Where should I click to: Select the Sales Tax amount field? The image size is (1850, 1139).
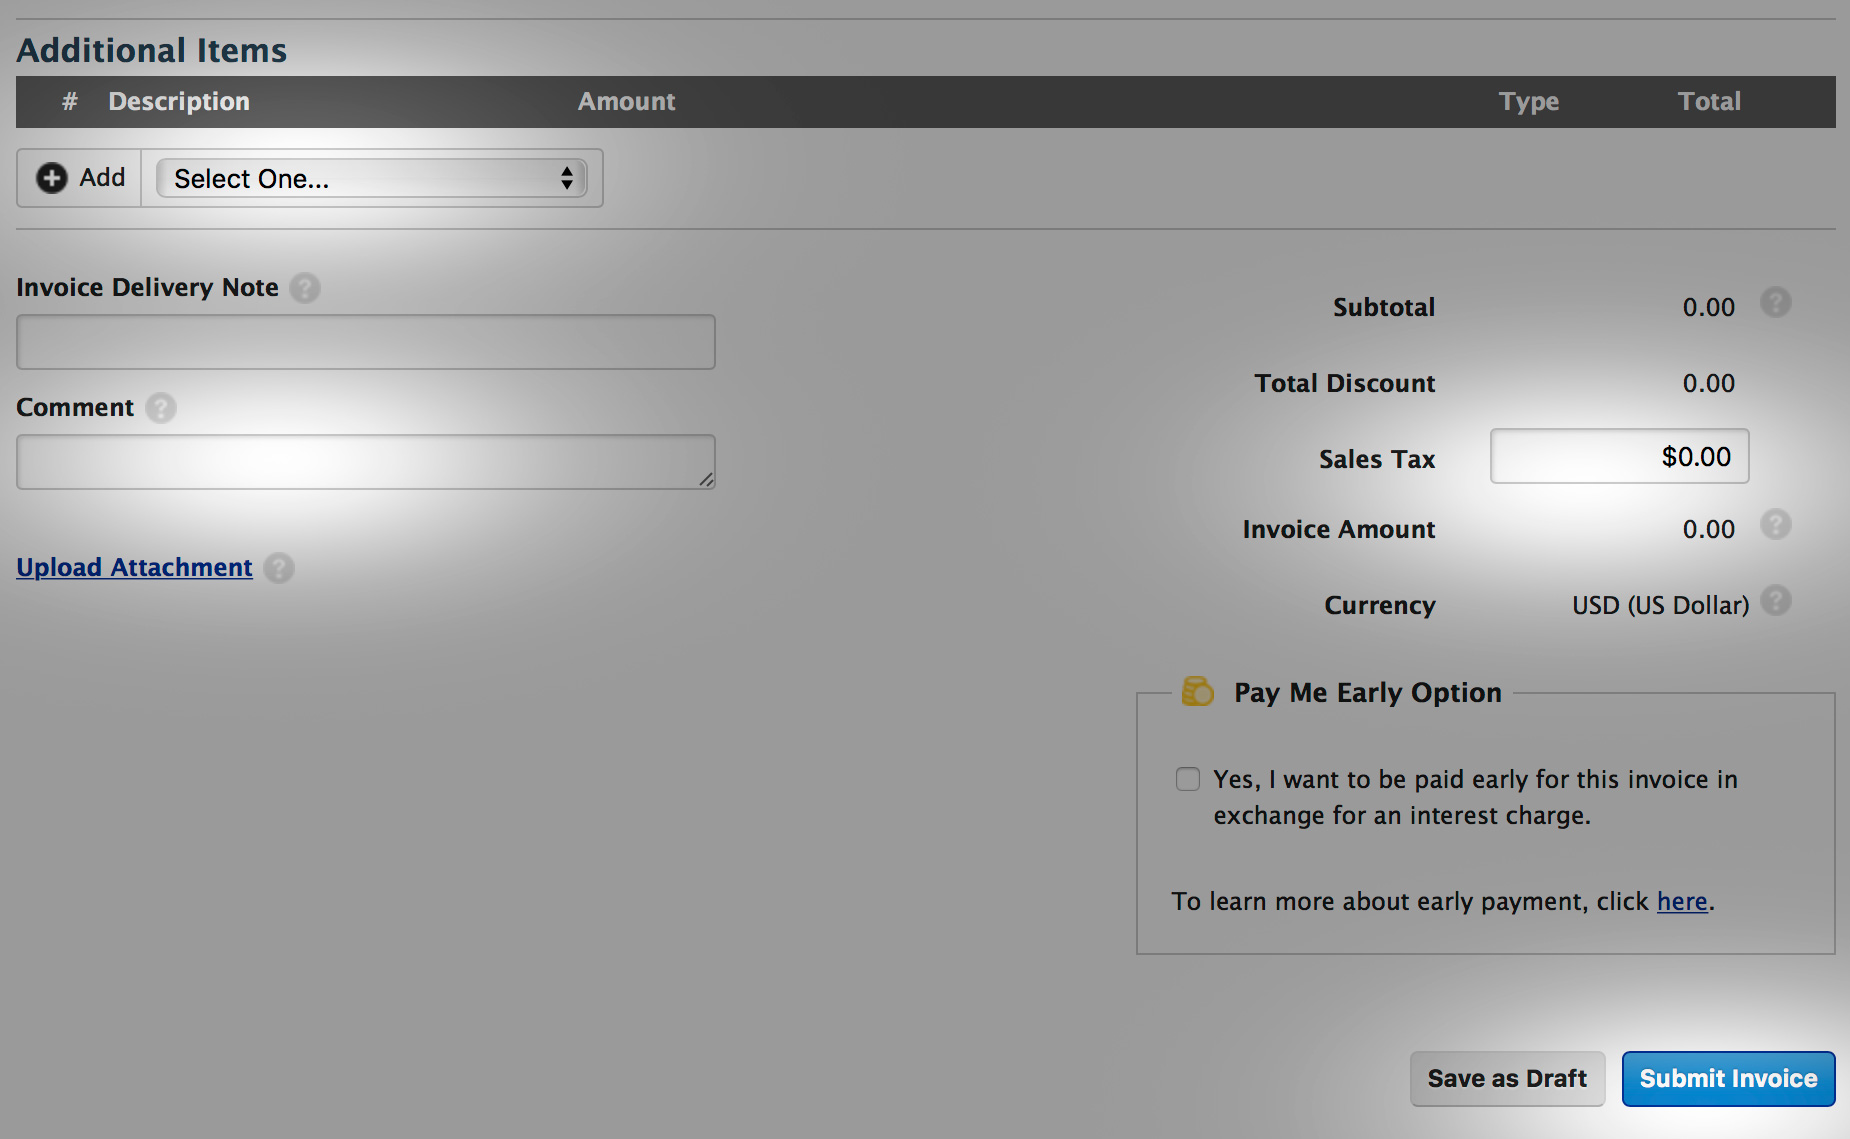[1619, 457]
